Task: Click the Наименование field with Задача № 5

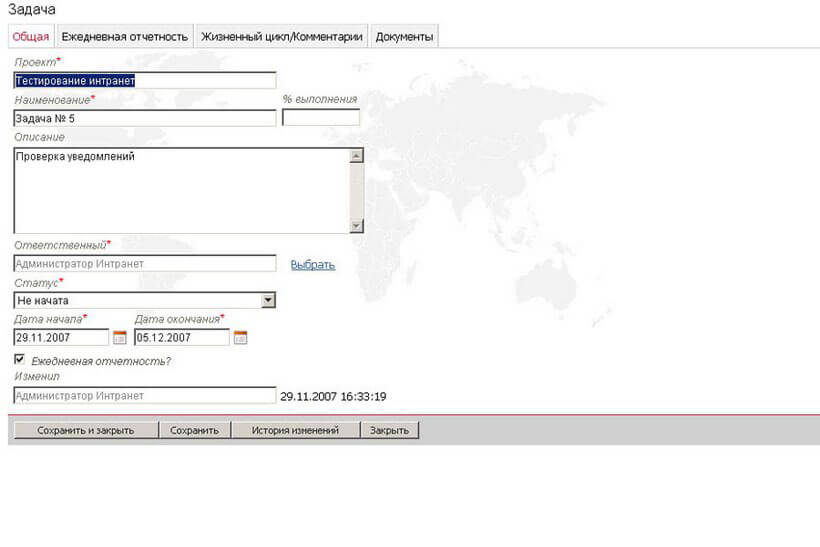Action: tap(144, 118)
